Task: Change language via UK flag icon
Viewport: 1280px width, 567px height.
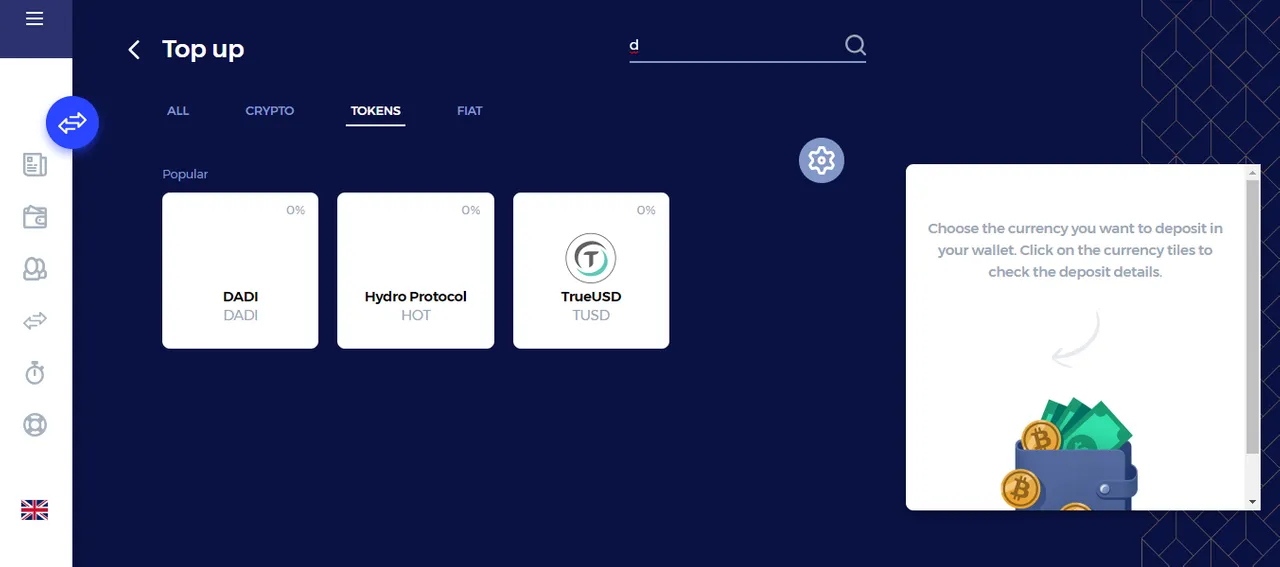Action: click(35, 510)
